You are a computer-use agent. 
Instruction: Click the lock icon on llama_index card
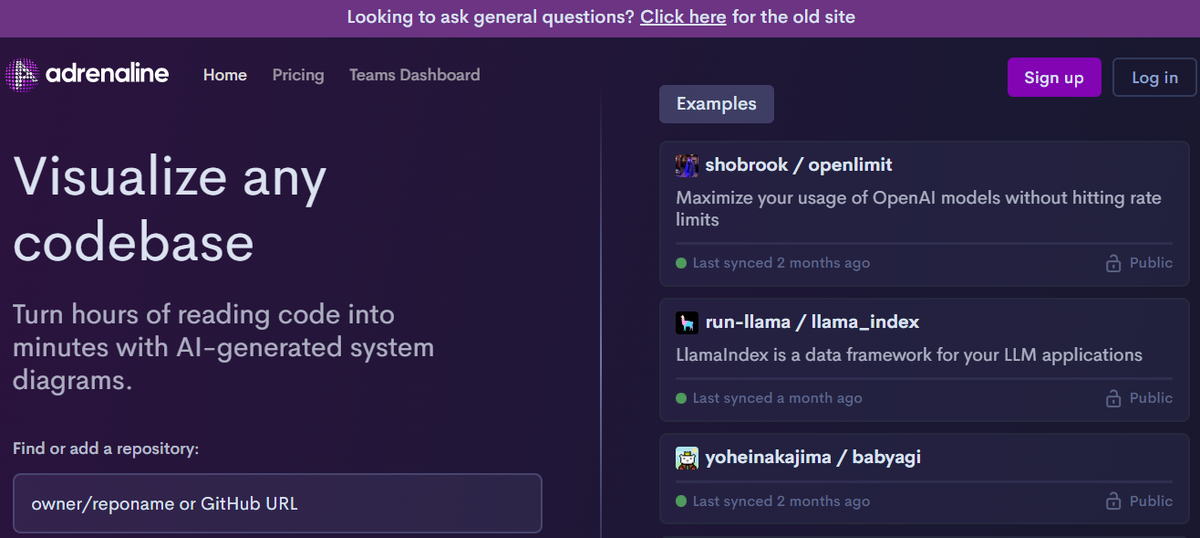pos(1113,398)
